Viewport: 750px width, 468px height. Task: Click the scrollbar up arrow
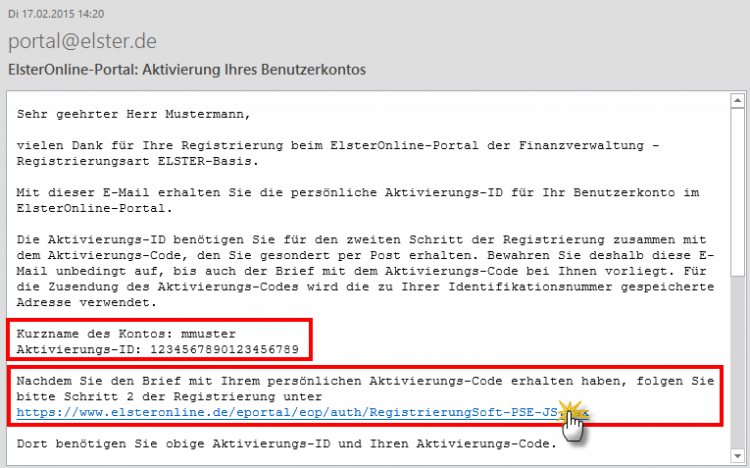[737, 100]
